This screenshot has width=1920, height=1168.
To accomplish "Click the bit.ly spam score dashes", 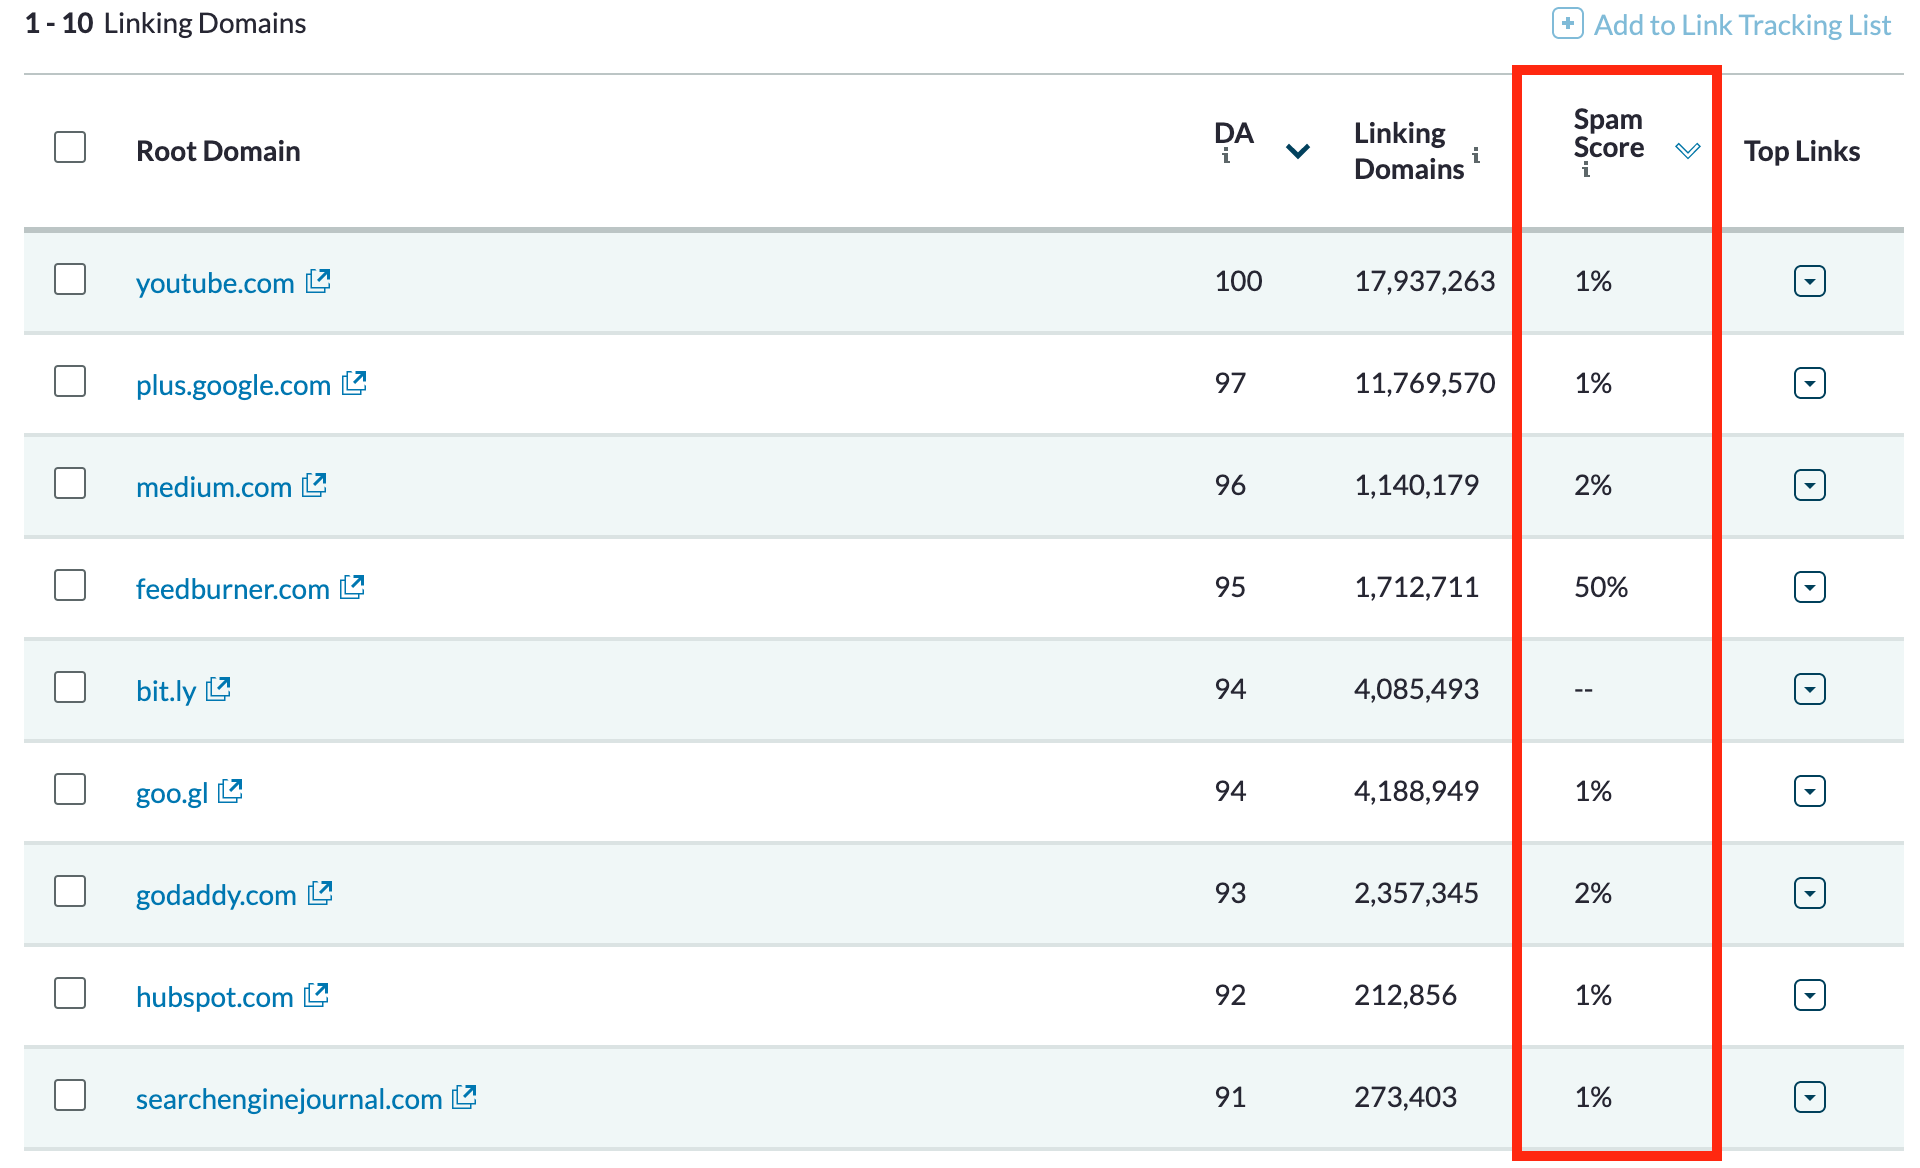I will pos(1583,690).
